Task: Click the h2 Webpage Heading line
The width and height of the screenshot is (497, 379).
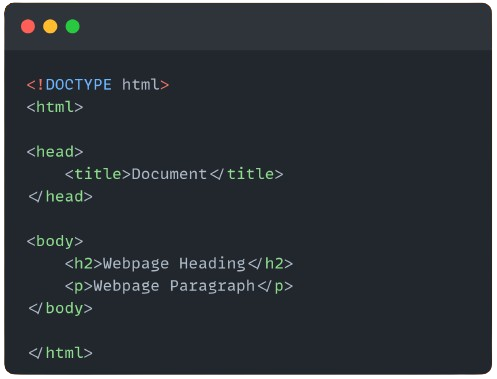Action: [179, 264]
